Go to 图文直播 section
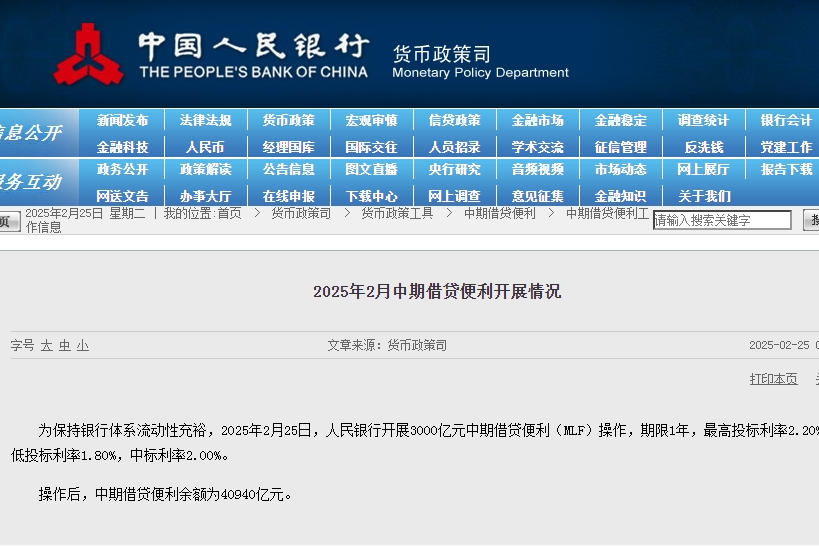 371,169
